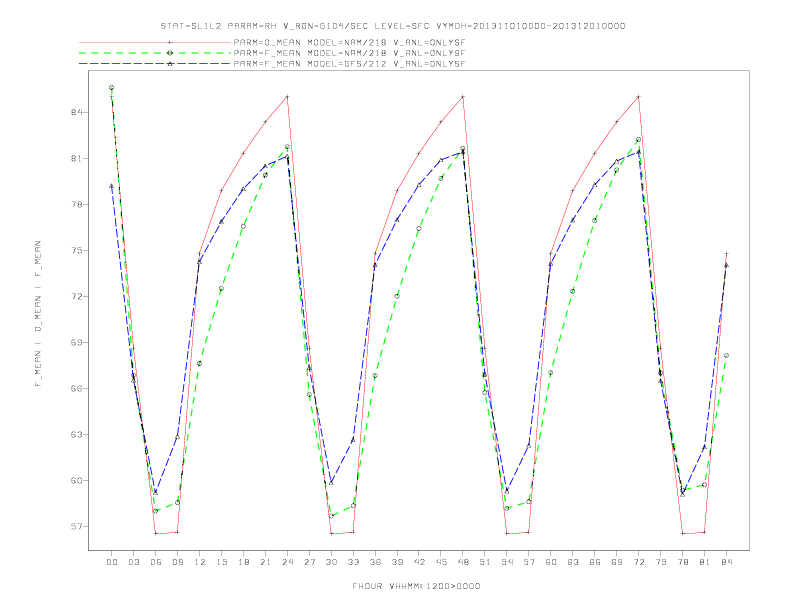Click x-axis tick label 36
This screenshot has height=612, width=792.
[x=375, y=562]
